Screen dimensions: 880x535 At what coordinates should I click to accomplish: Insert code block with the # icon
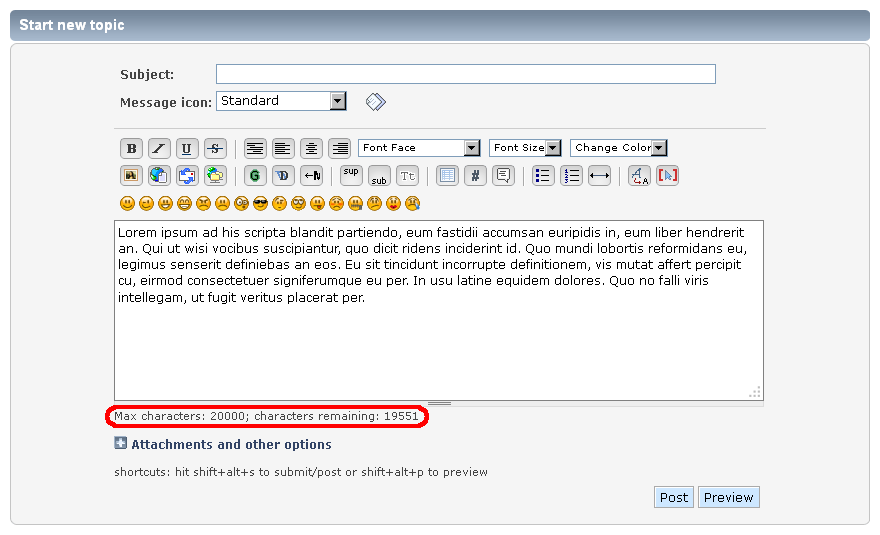click(475, 176)
